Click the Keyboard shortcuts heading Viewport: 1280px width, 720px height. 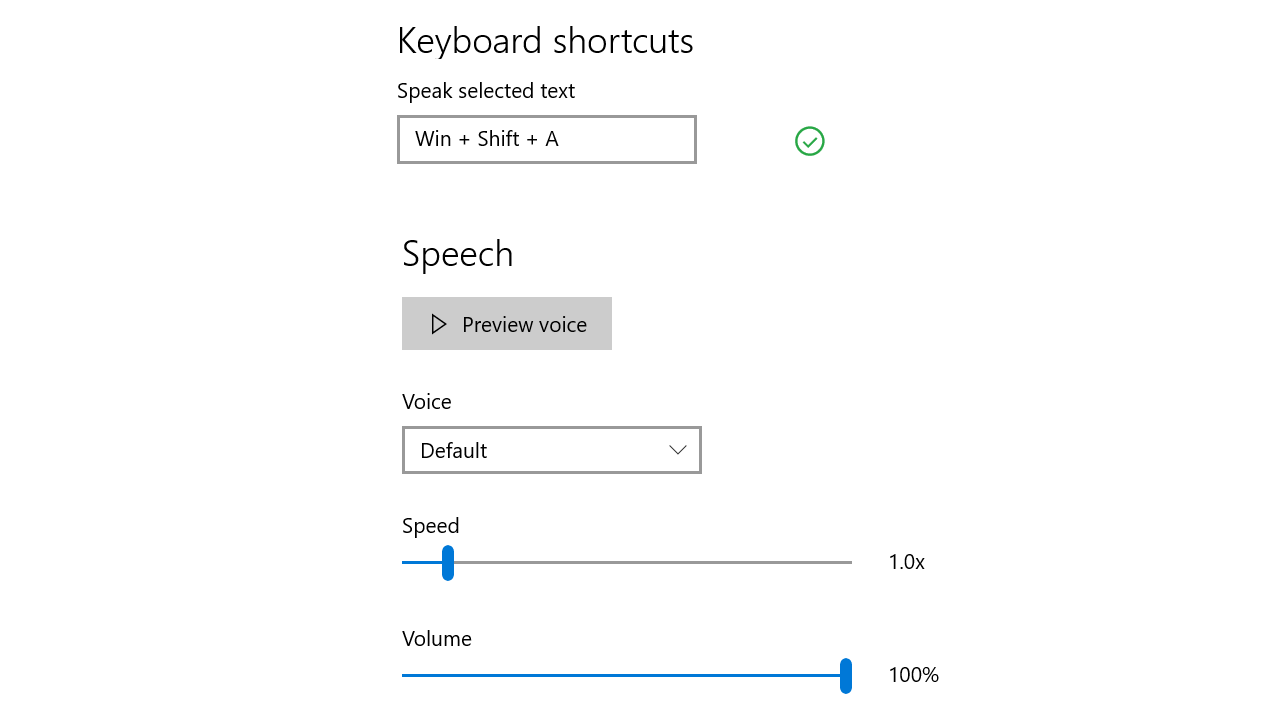[545, 41]
